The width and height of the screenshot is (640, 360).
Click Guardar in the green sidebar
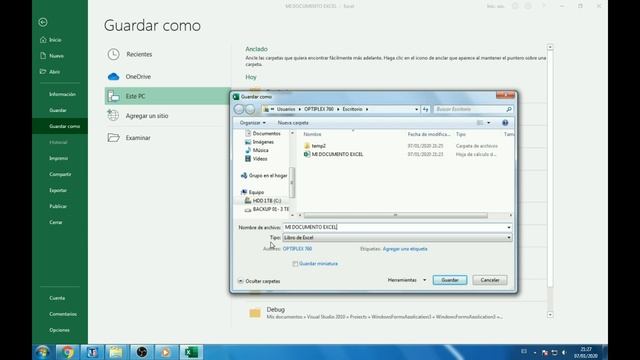58,110
